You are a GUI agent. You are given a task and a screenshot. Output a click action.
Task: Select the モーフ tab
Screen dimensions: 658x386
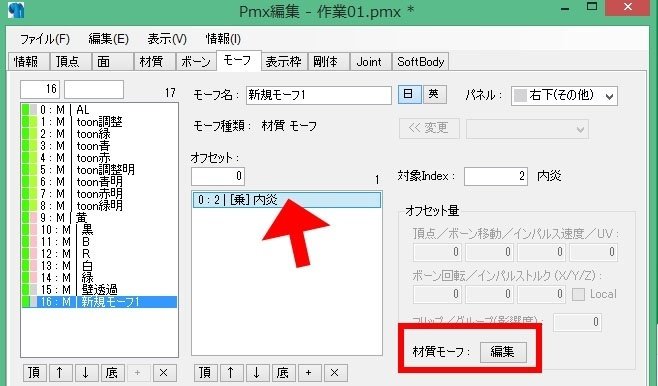(x=238, y=61)
